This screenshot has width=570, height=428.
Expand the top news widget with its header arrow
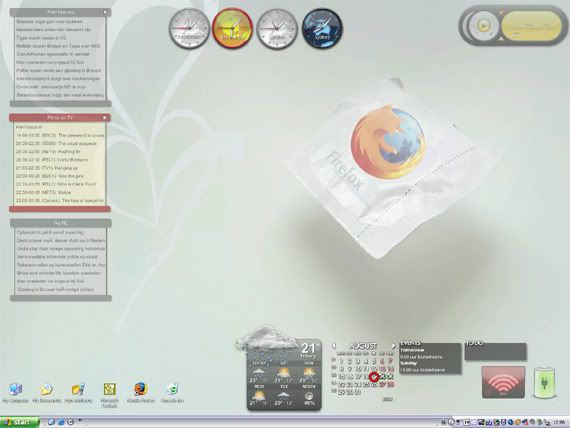click(105, 12)
